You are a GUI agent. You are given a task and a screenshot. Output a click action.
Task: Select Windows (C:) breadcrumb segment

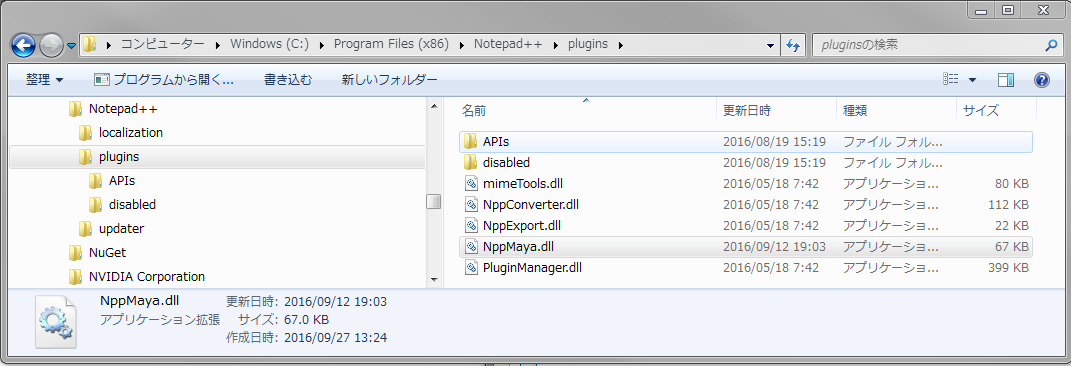tap(269, 44)
